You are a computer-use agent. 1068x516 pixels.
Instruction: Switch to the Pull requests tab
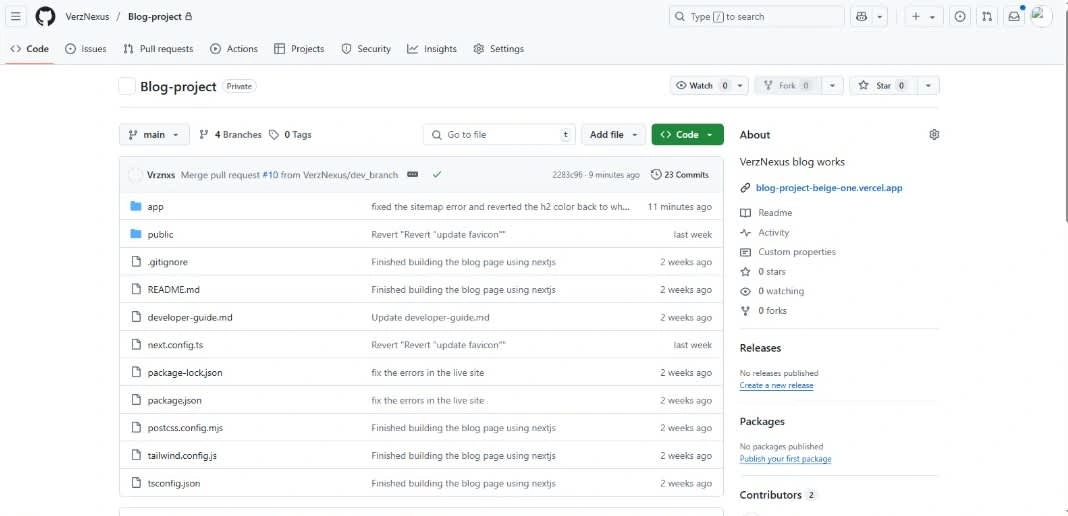pyautogui.click(x=158, y=49)
